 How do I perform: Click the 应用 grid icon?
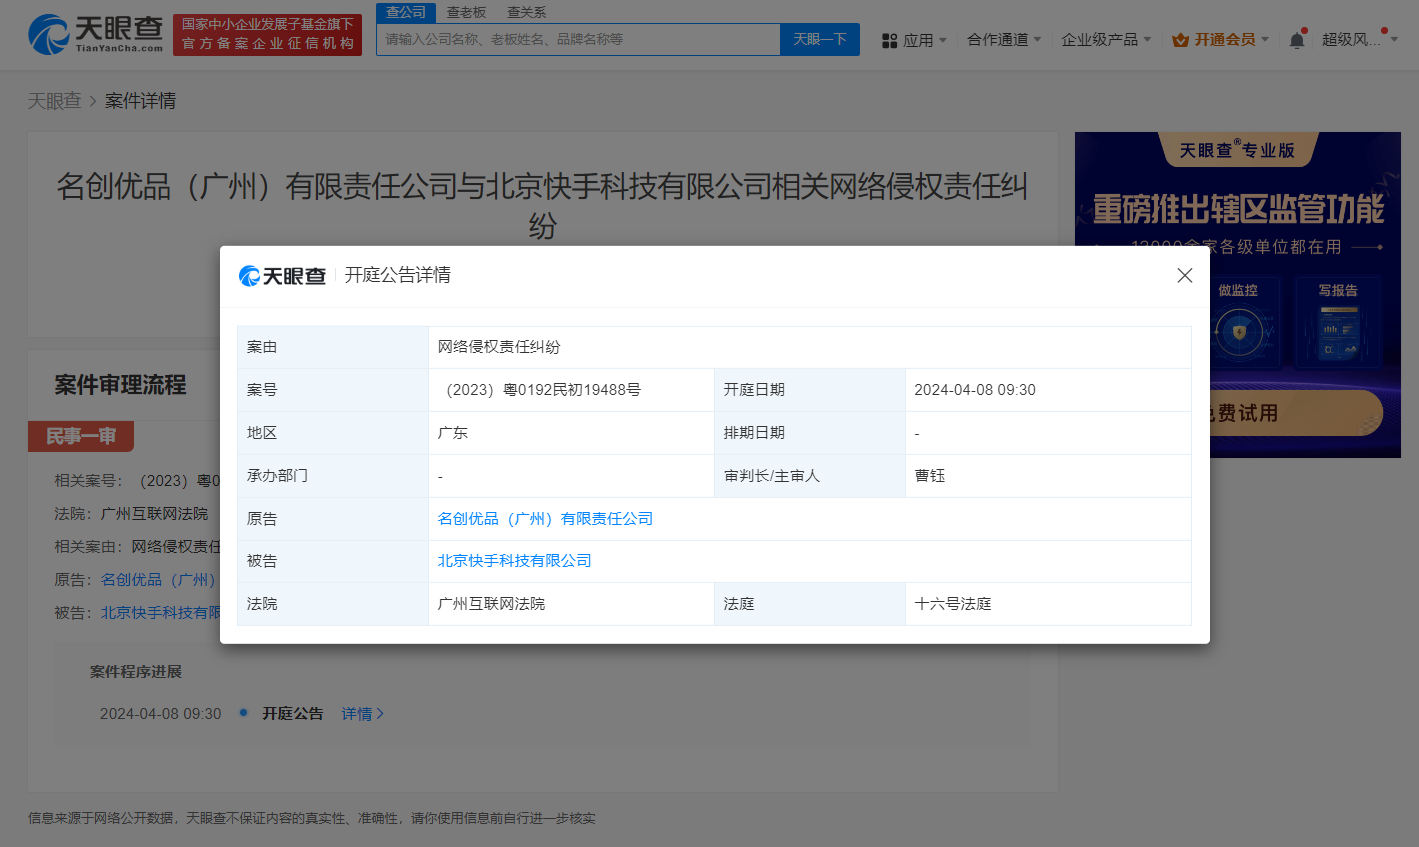pyautogui.click(x=890, y=41)
